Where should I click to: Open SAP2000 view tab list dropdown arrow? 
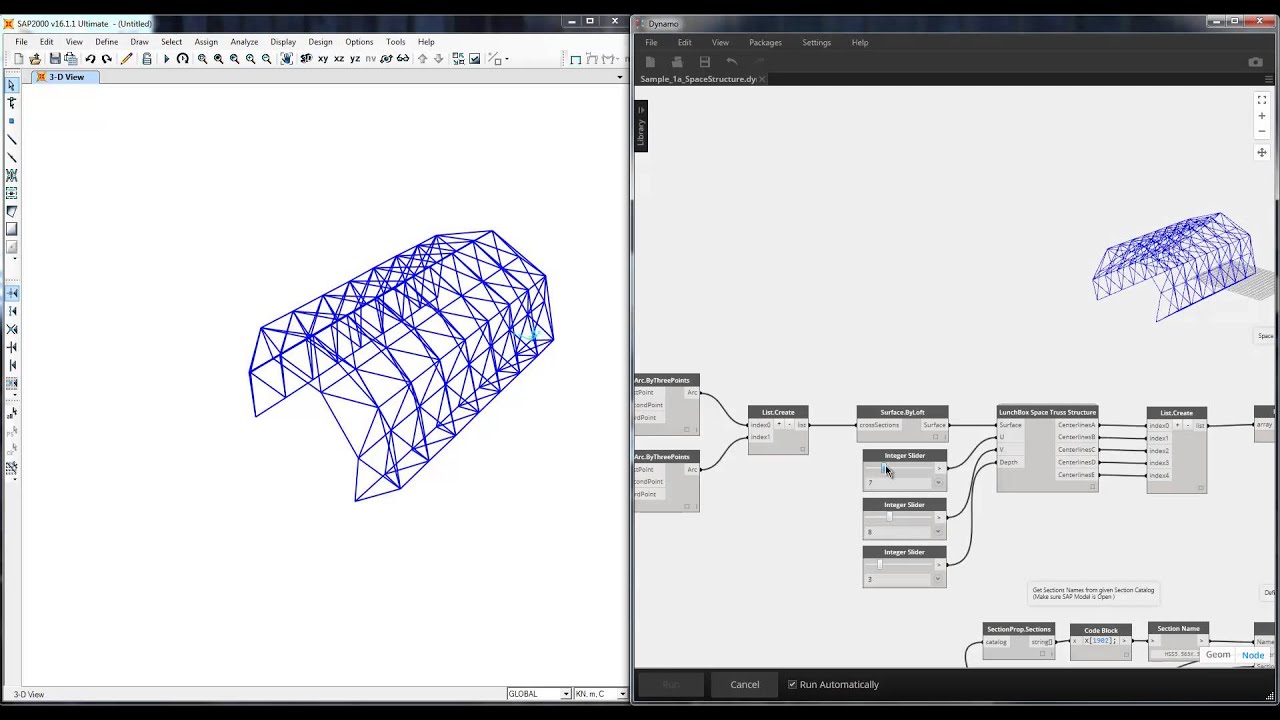(x=619, y=77)
